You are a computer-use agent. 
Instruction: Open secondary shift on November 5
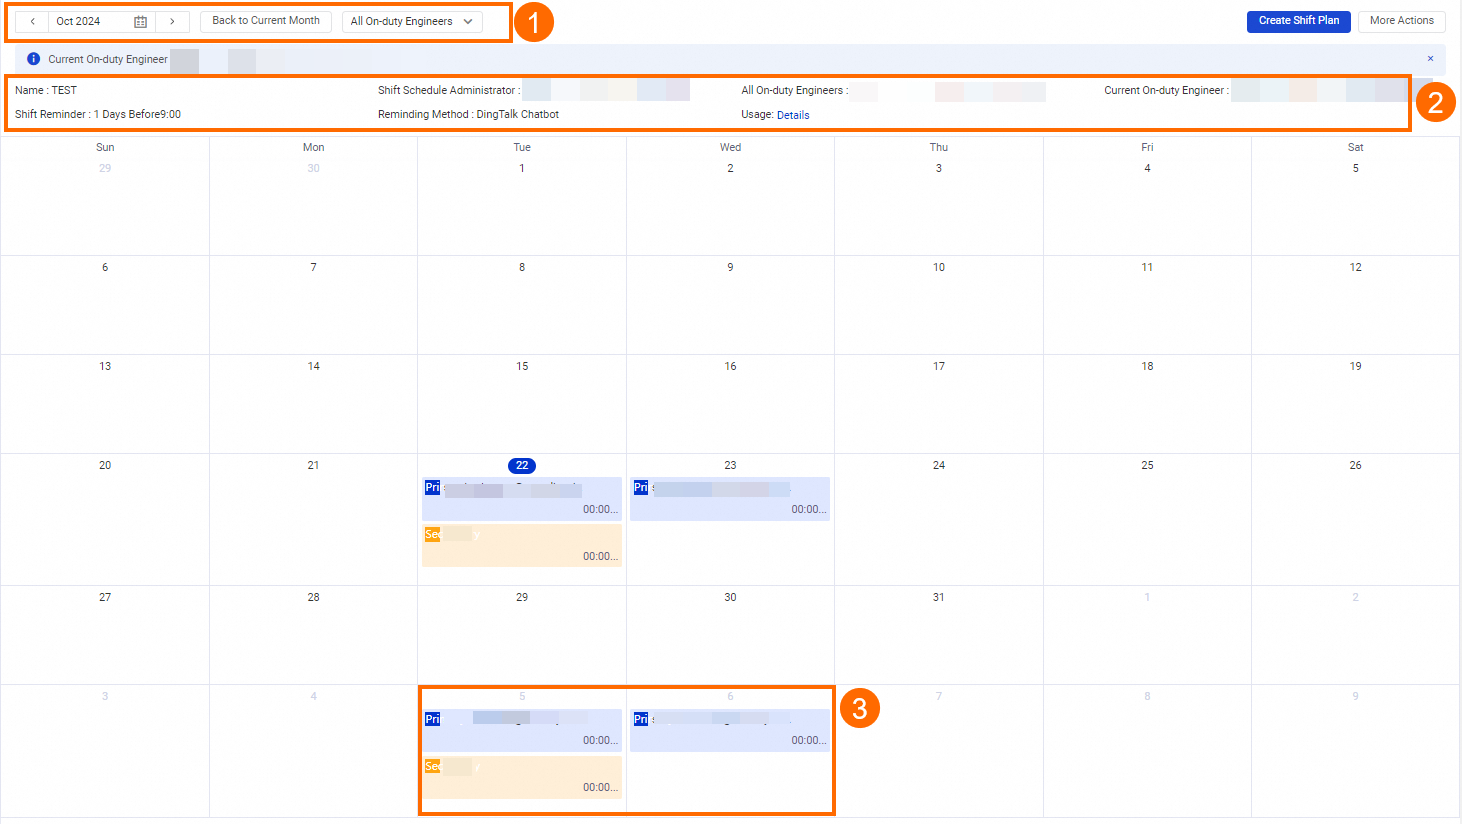click(x=522, y=777)
